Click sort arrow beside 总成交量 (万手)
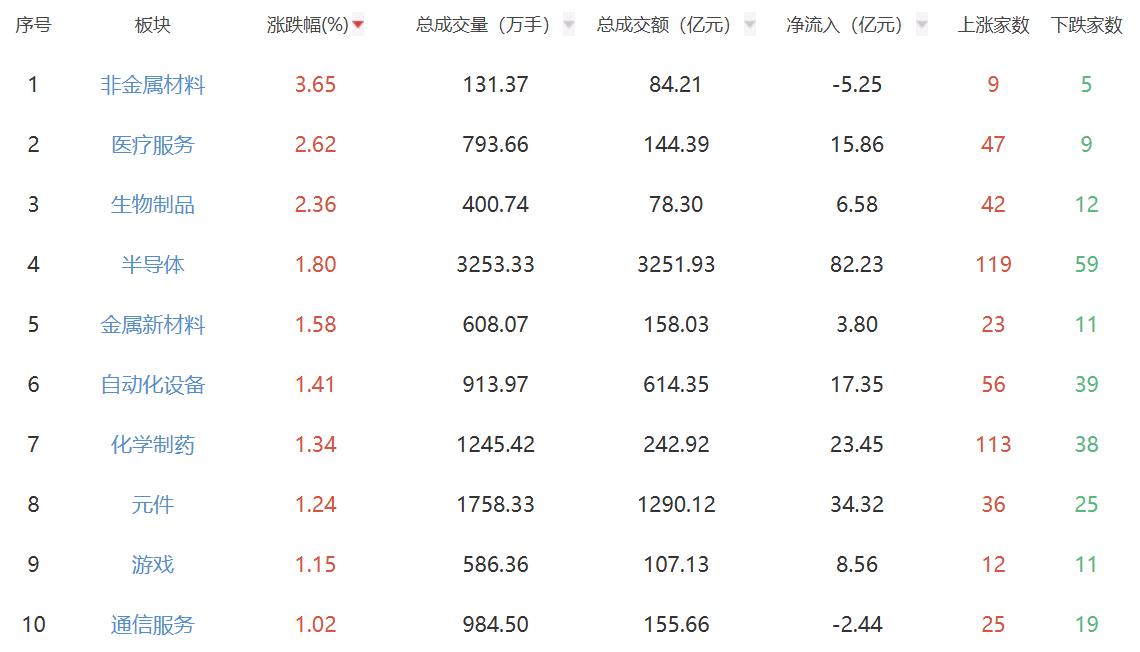The width and height of the screenshot is (1140, 652). (x=569, y=25)
